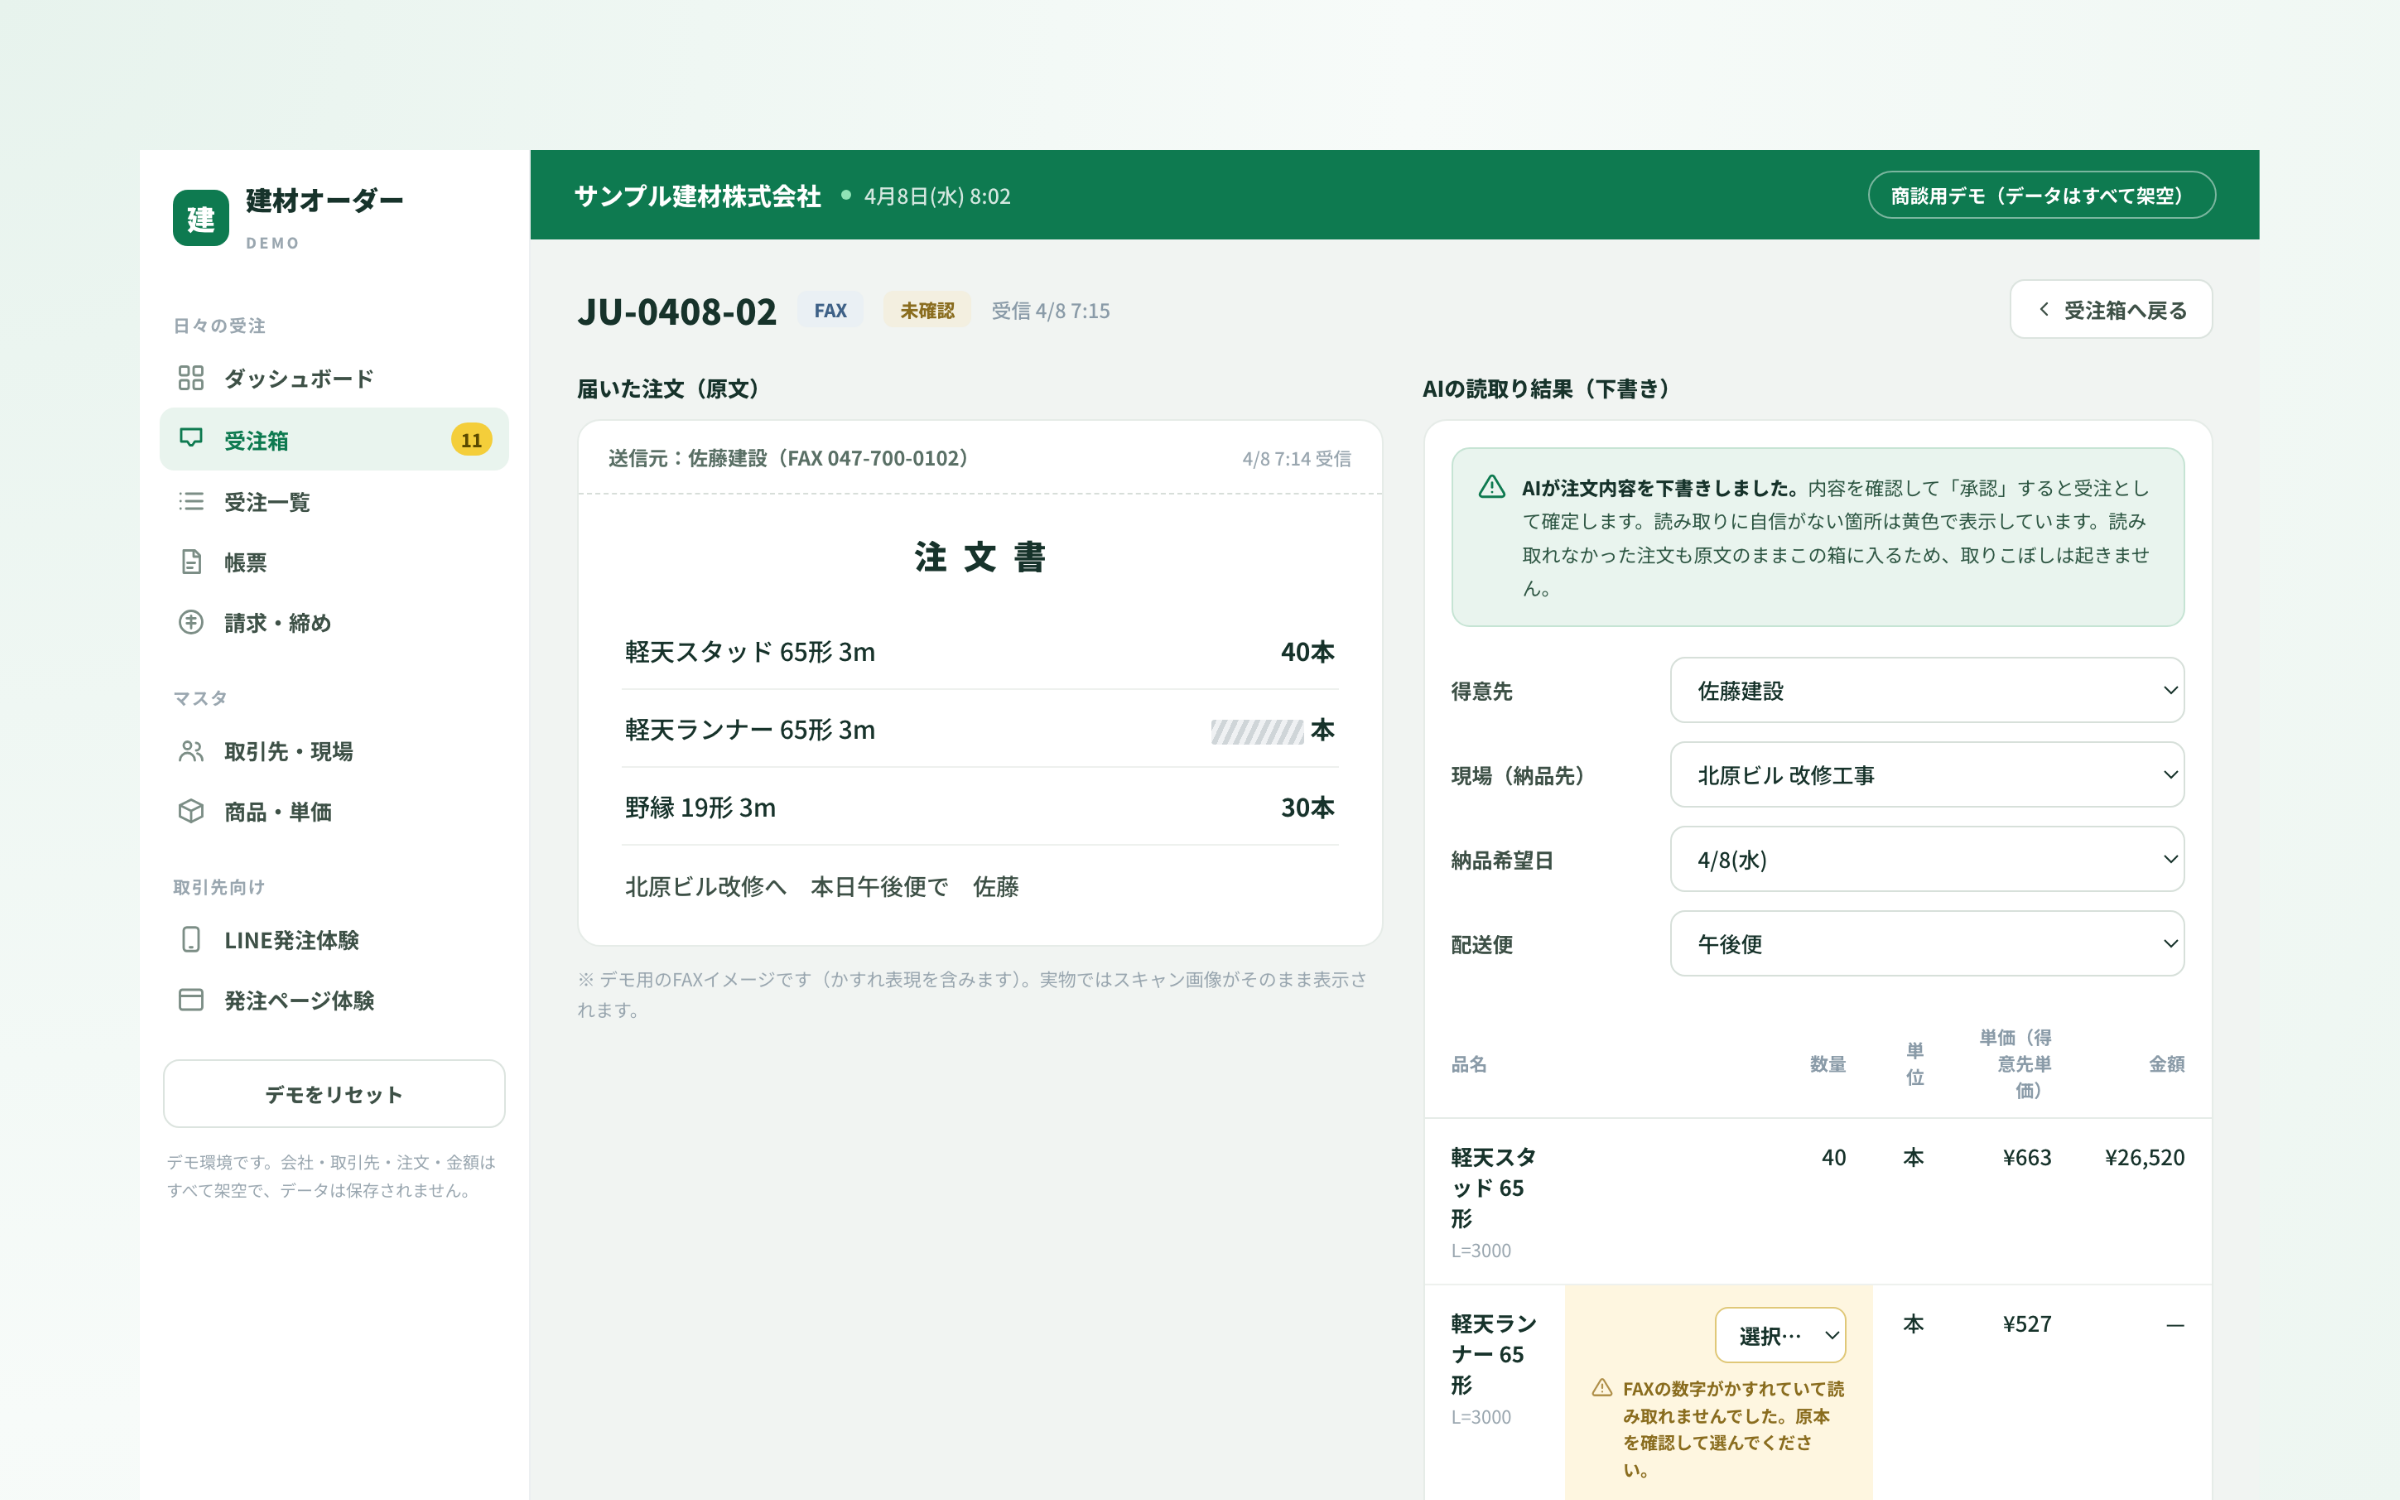Click the 数量 column header
2400x1500 pixels.
pyautogui.click(x=1828, y=1064)
